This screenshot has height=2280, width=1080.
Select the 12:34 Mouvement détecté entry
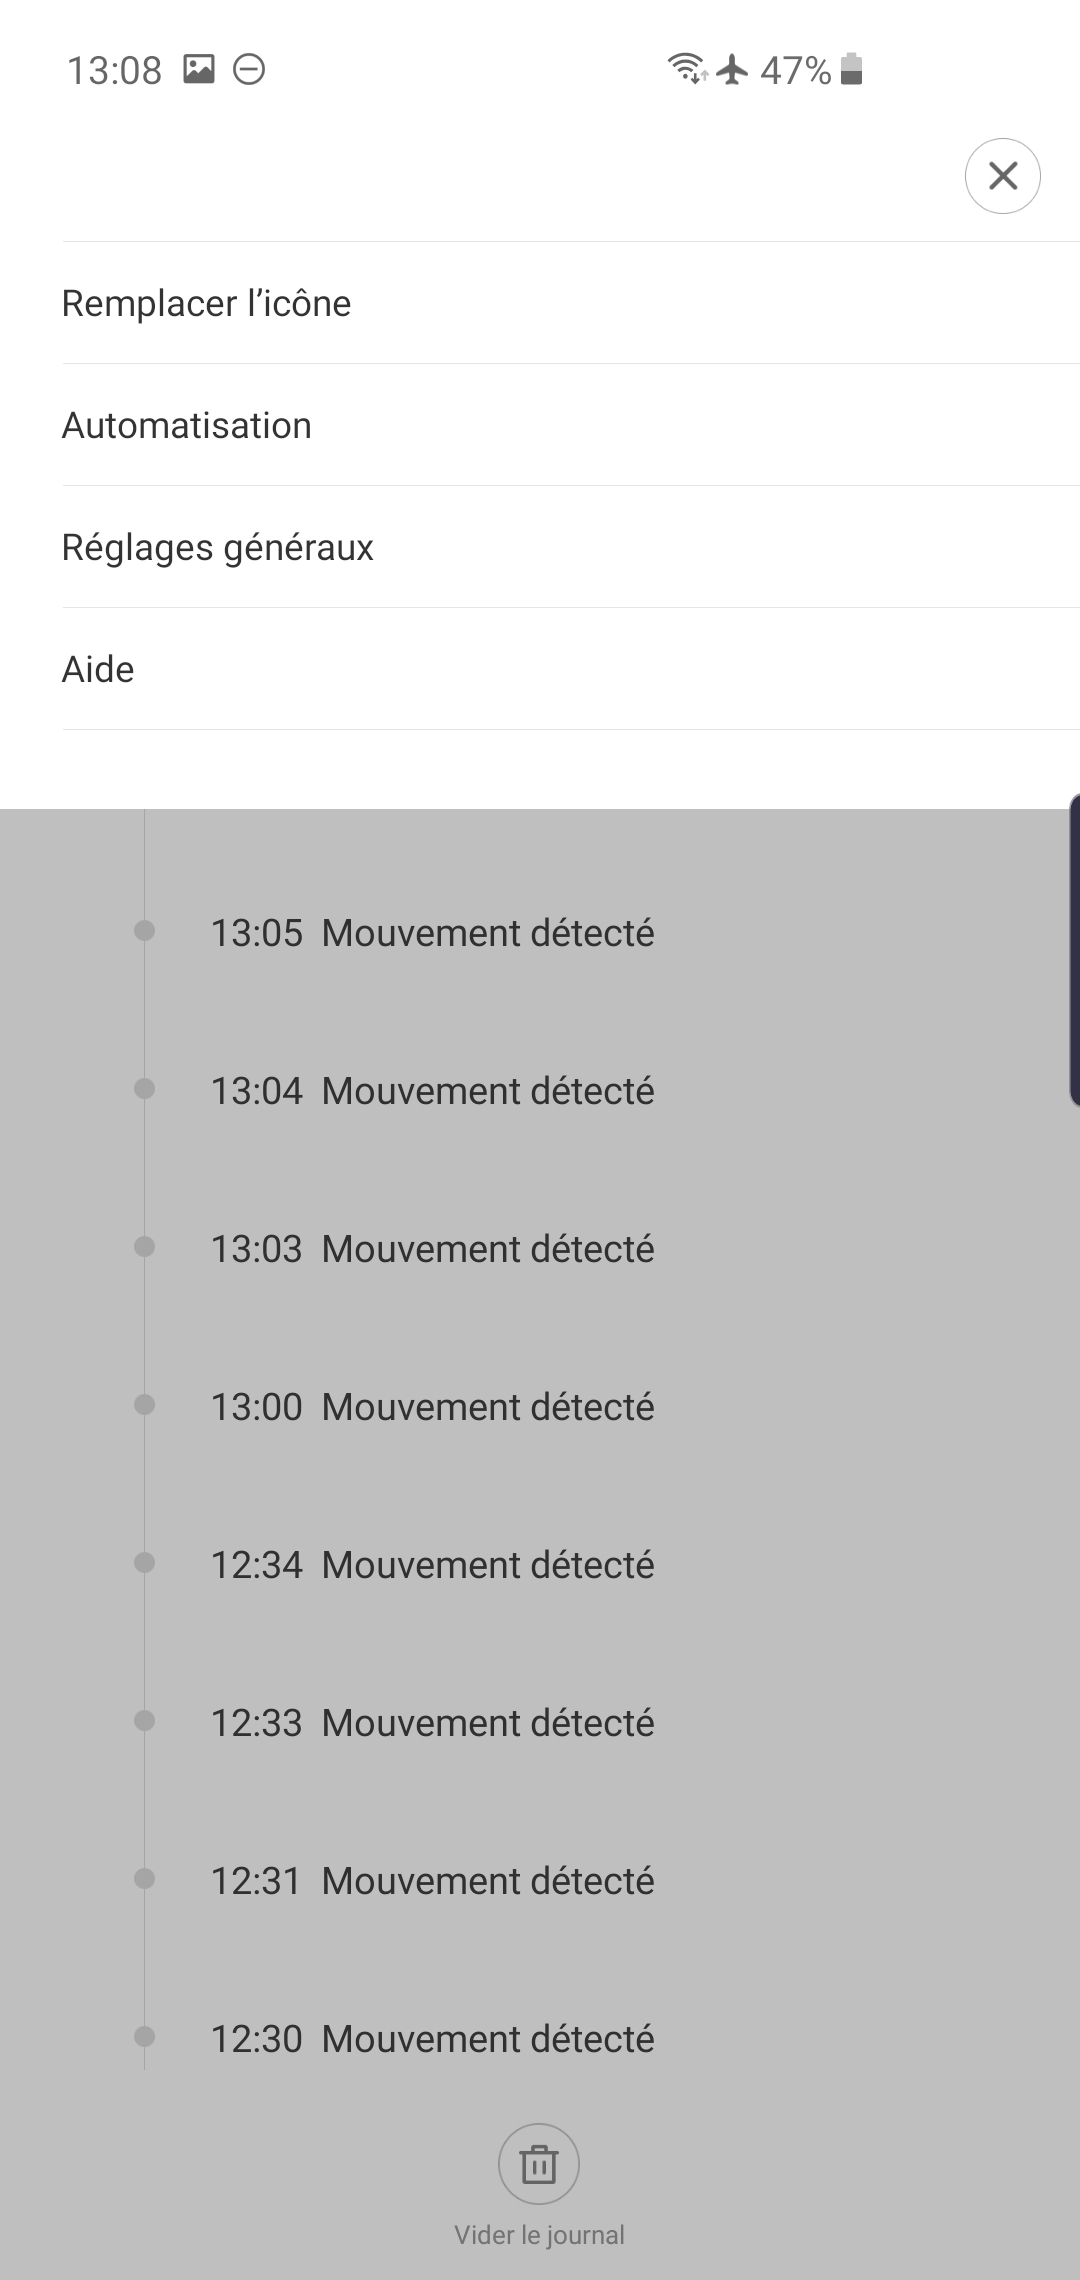pyautogui.click(x=432, y=1565)
